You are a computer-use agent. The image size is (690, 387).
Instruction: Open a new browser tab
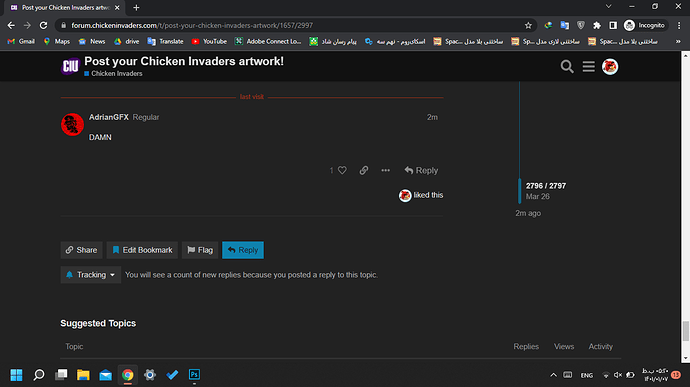pyautogui.click(x=136, y=7)
